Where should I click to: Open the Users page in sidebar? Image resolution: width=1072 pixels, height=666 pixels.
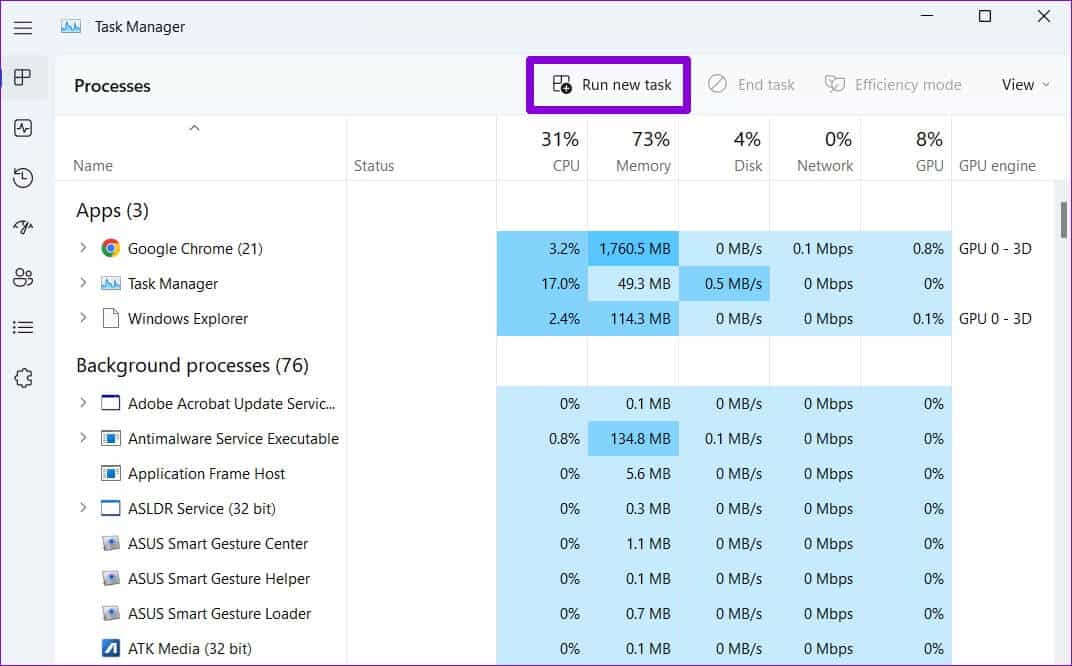click(x=23, y=277)
